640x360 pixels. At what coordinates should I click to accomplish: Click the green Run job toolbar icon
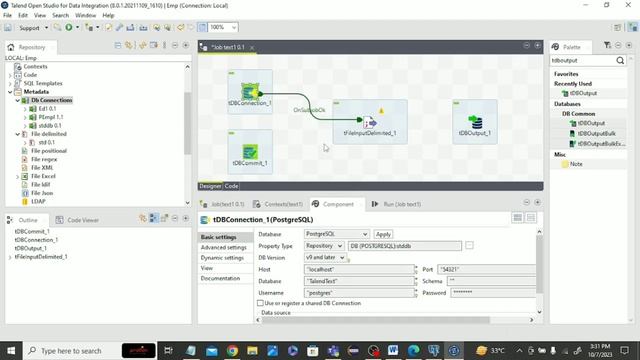[x=69, y=27]
